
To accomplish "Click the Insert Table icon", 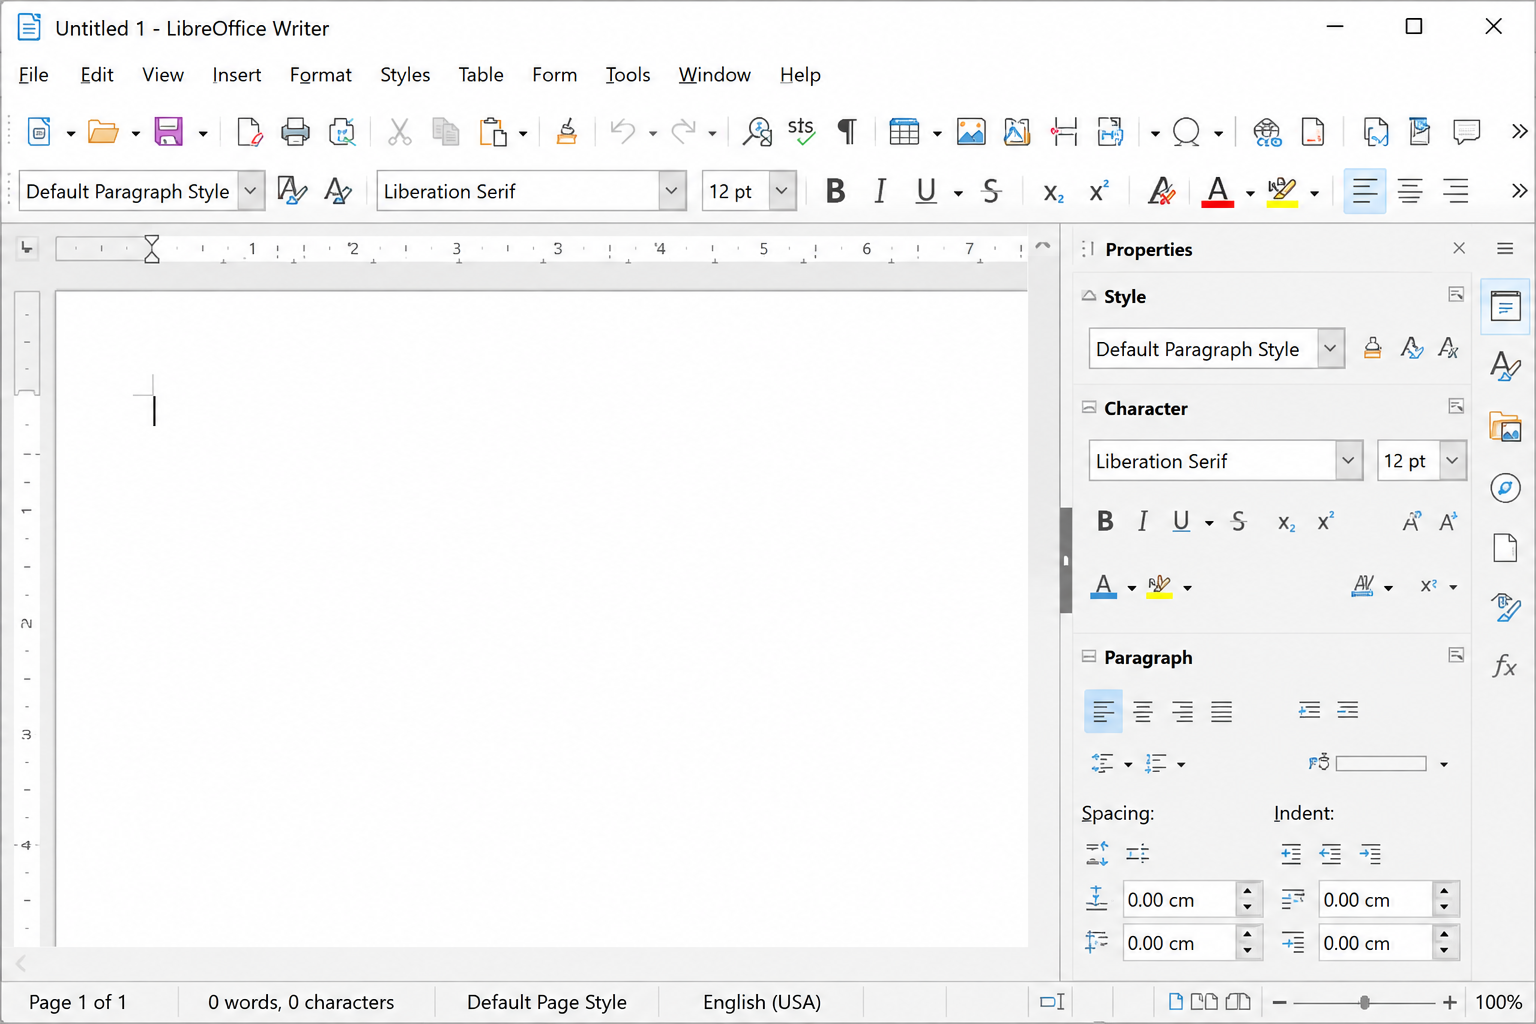I will pyautogui.click(x=904, y=132).
